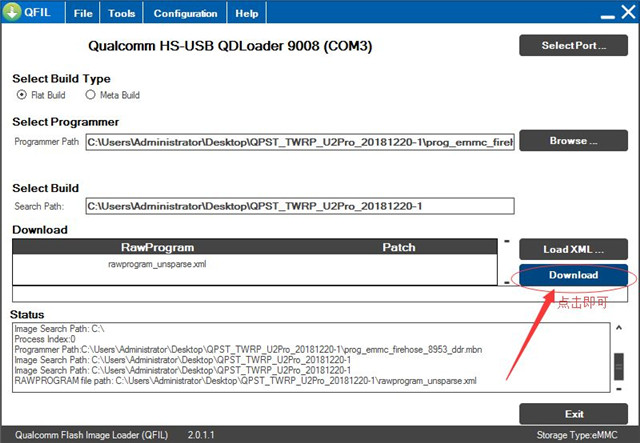
Task: Click the Programmer Path input field
Action: (x=299, y=142)
